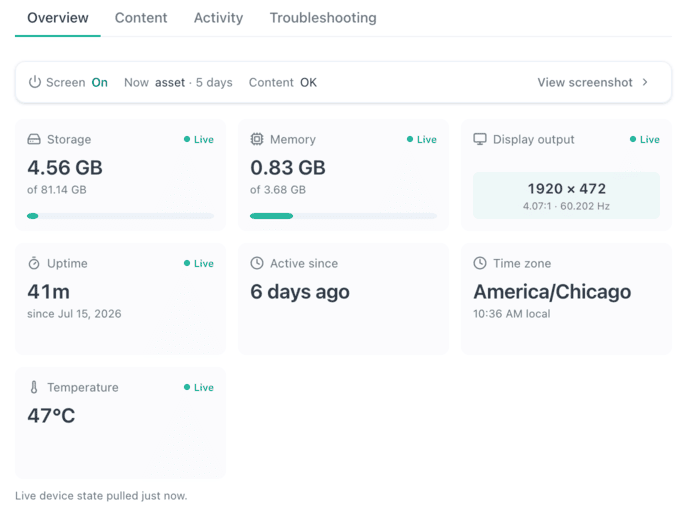Click the Uptime stopwatch icon
Screen dimensions: 689x511
click(x=34, y=263)
